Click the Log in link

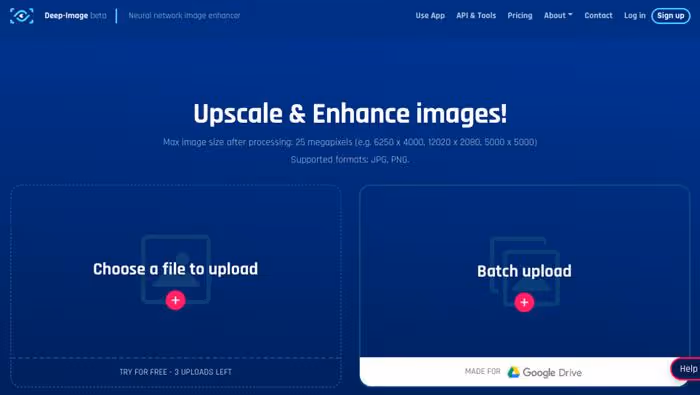pyautogui.click(x=634, y=16)
